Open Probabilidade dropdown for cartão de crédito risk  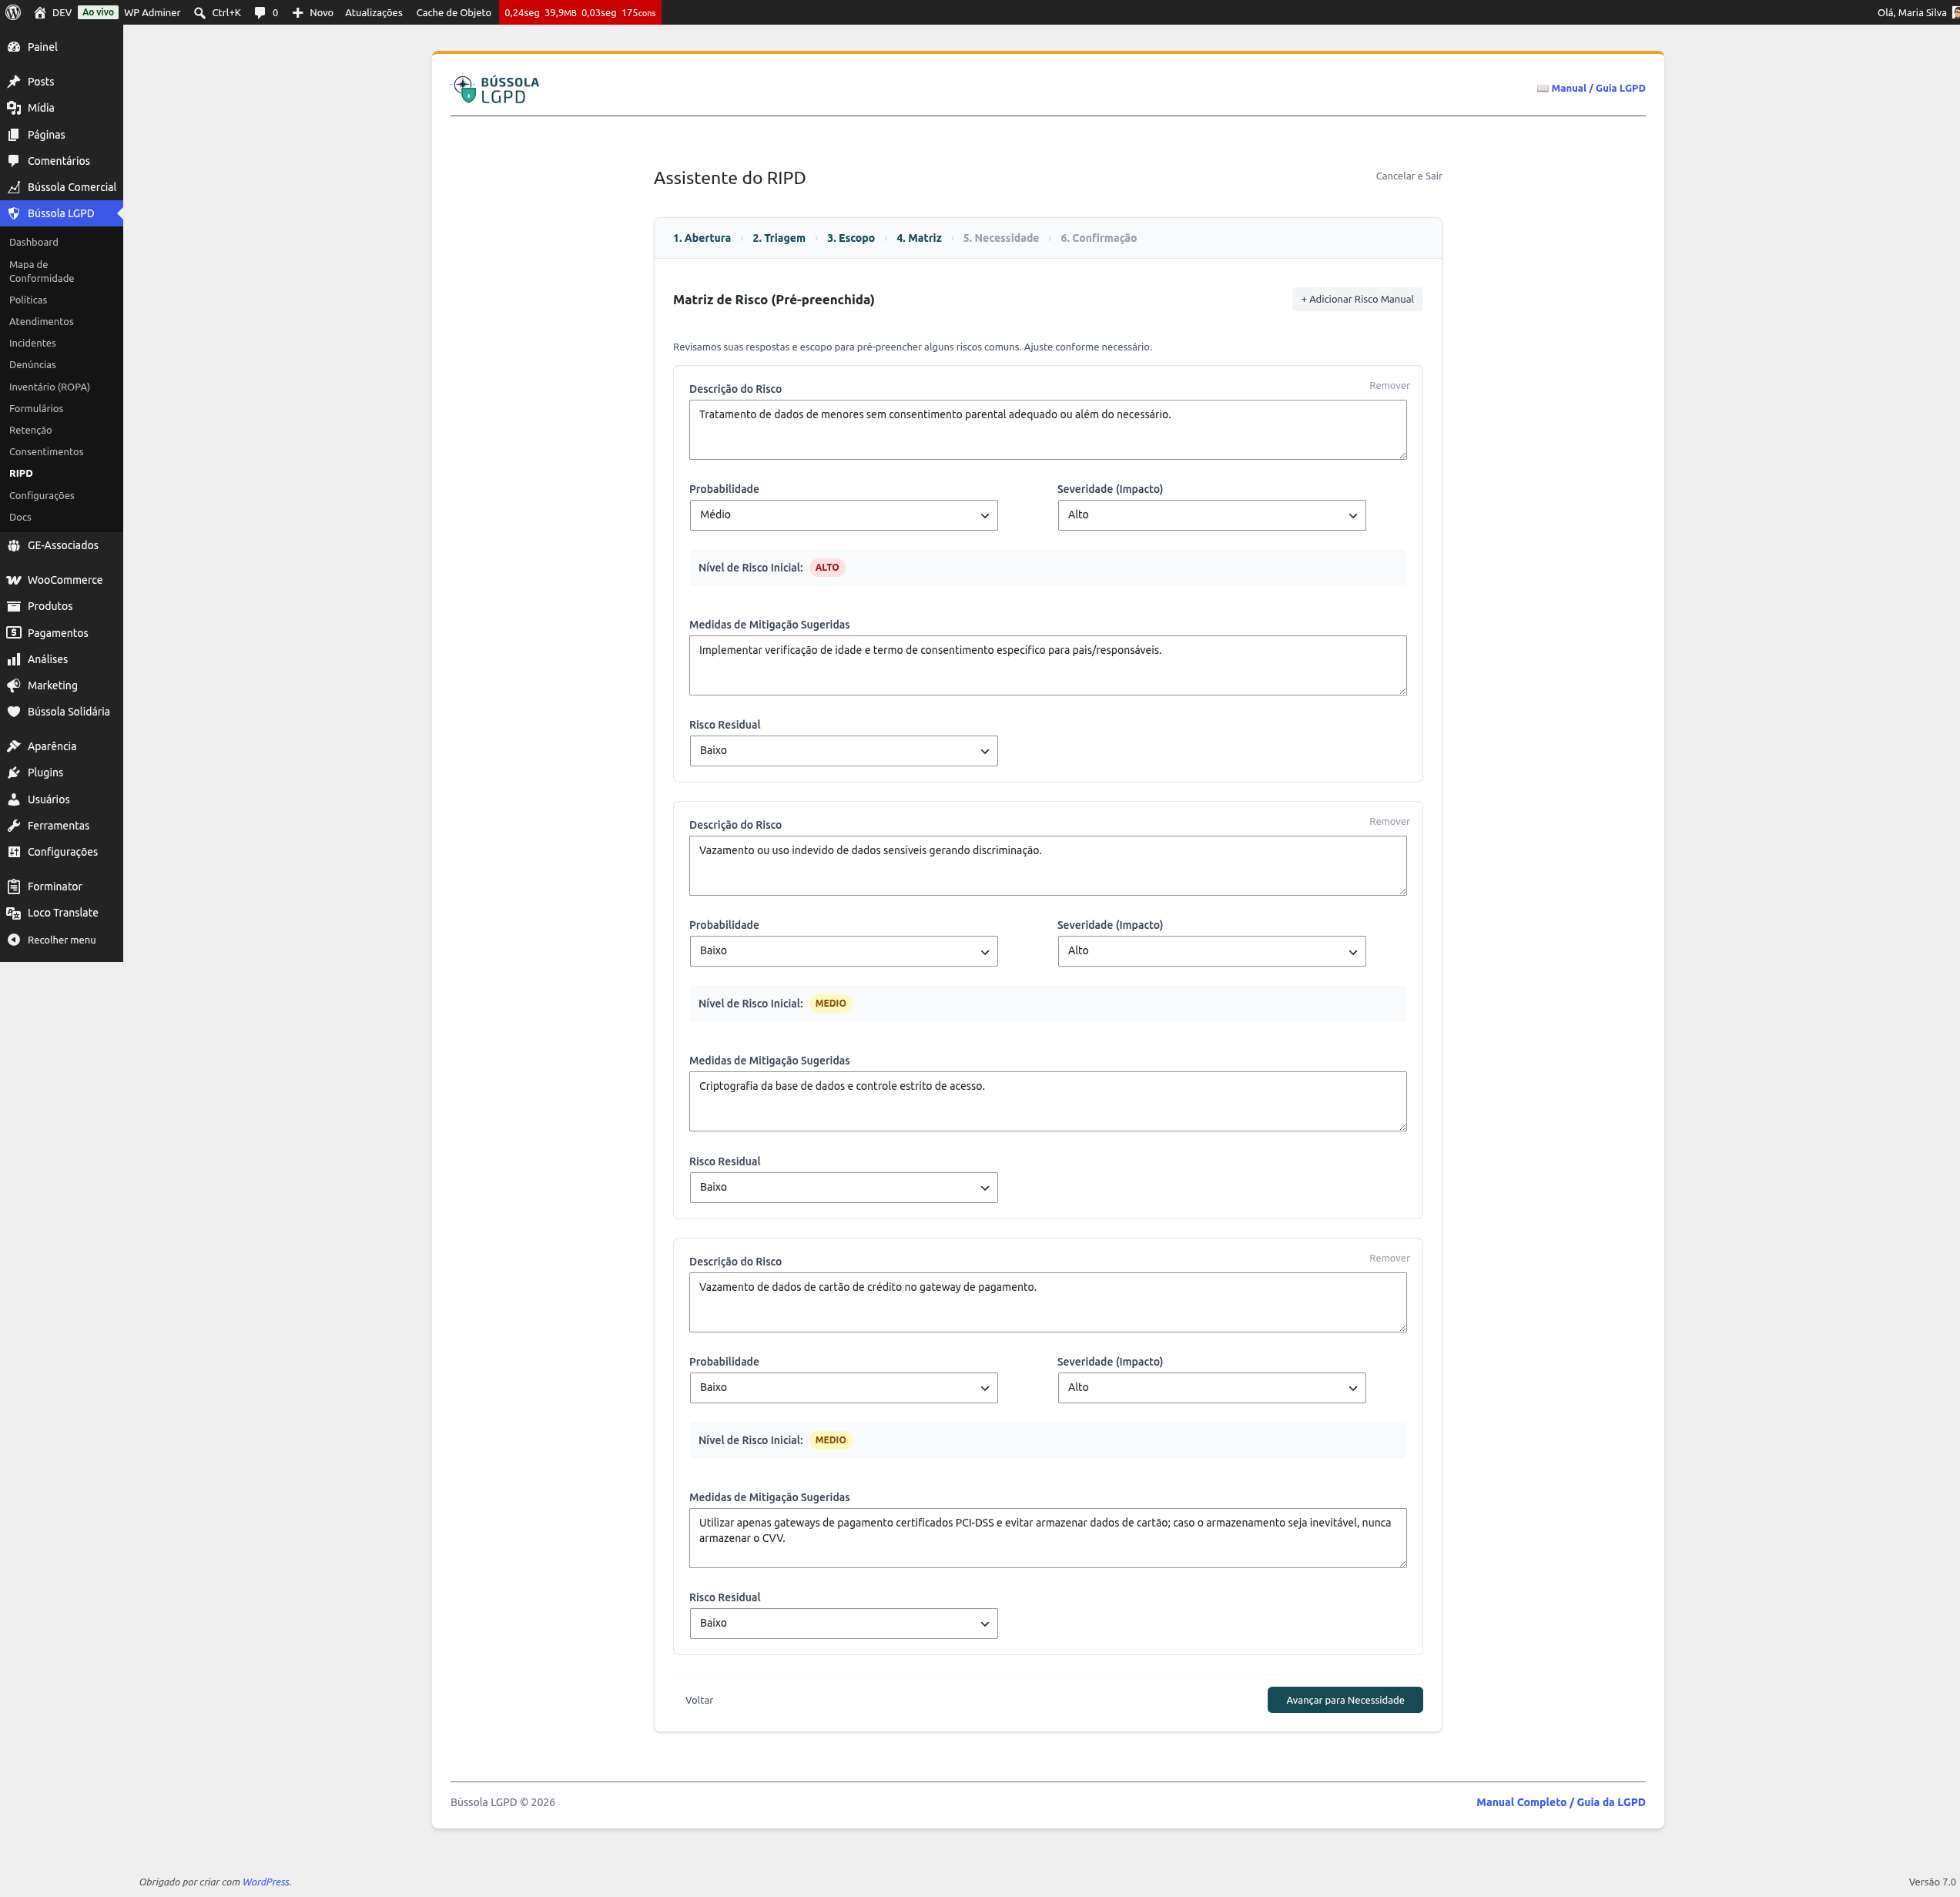click(843, 1388)
